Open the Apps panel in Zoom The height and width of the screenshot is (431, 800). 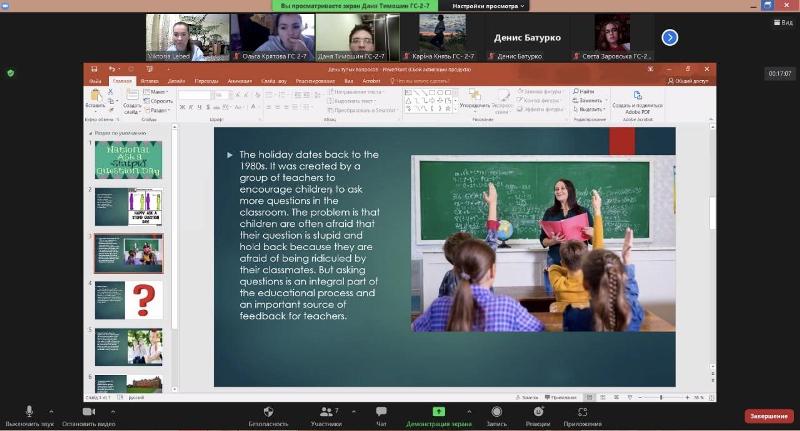click(583, 414)
